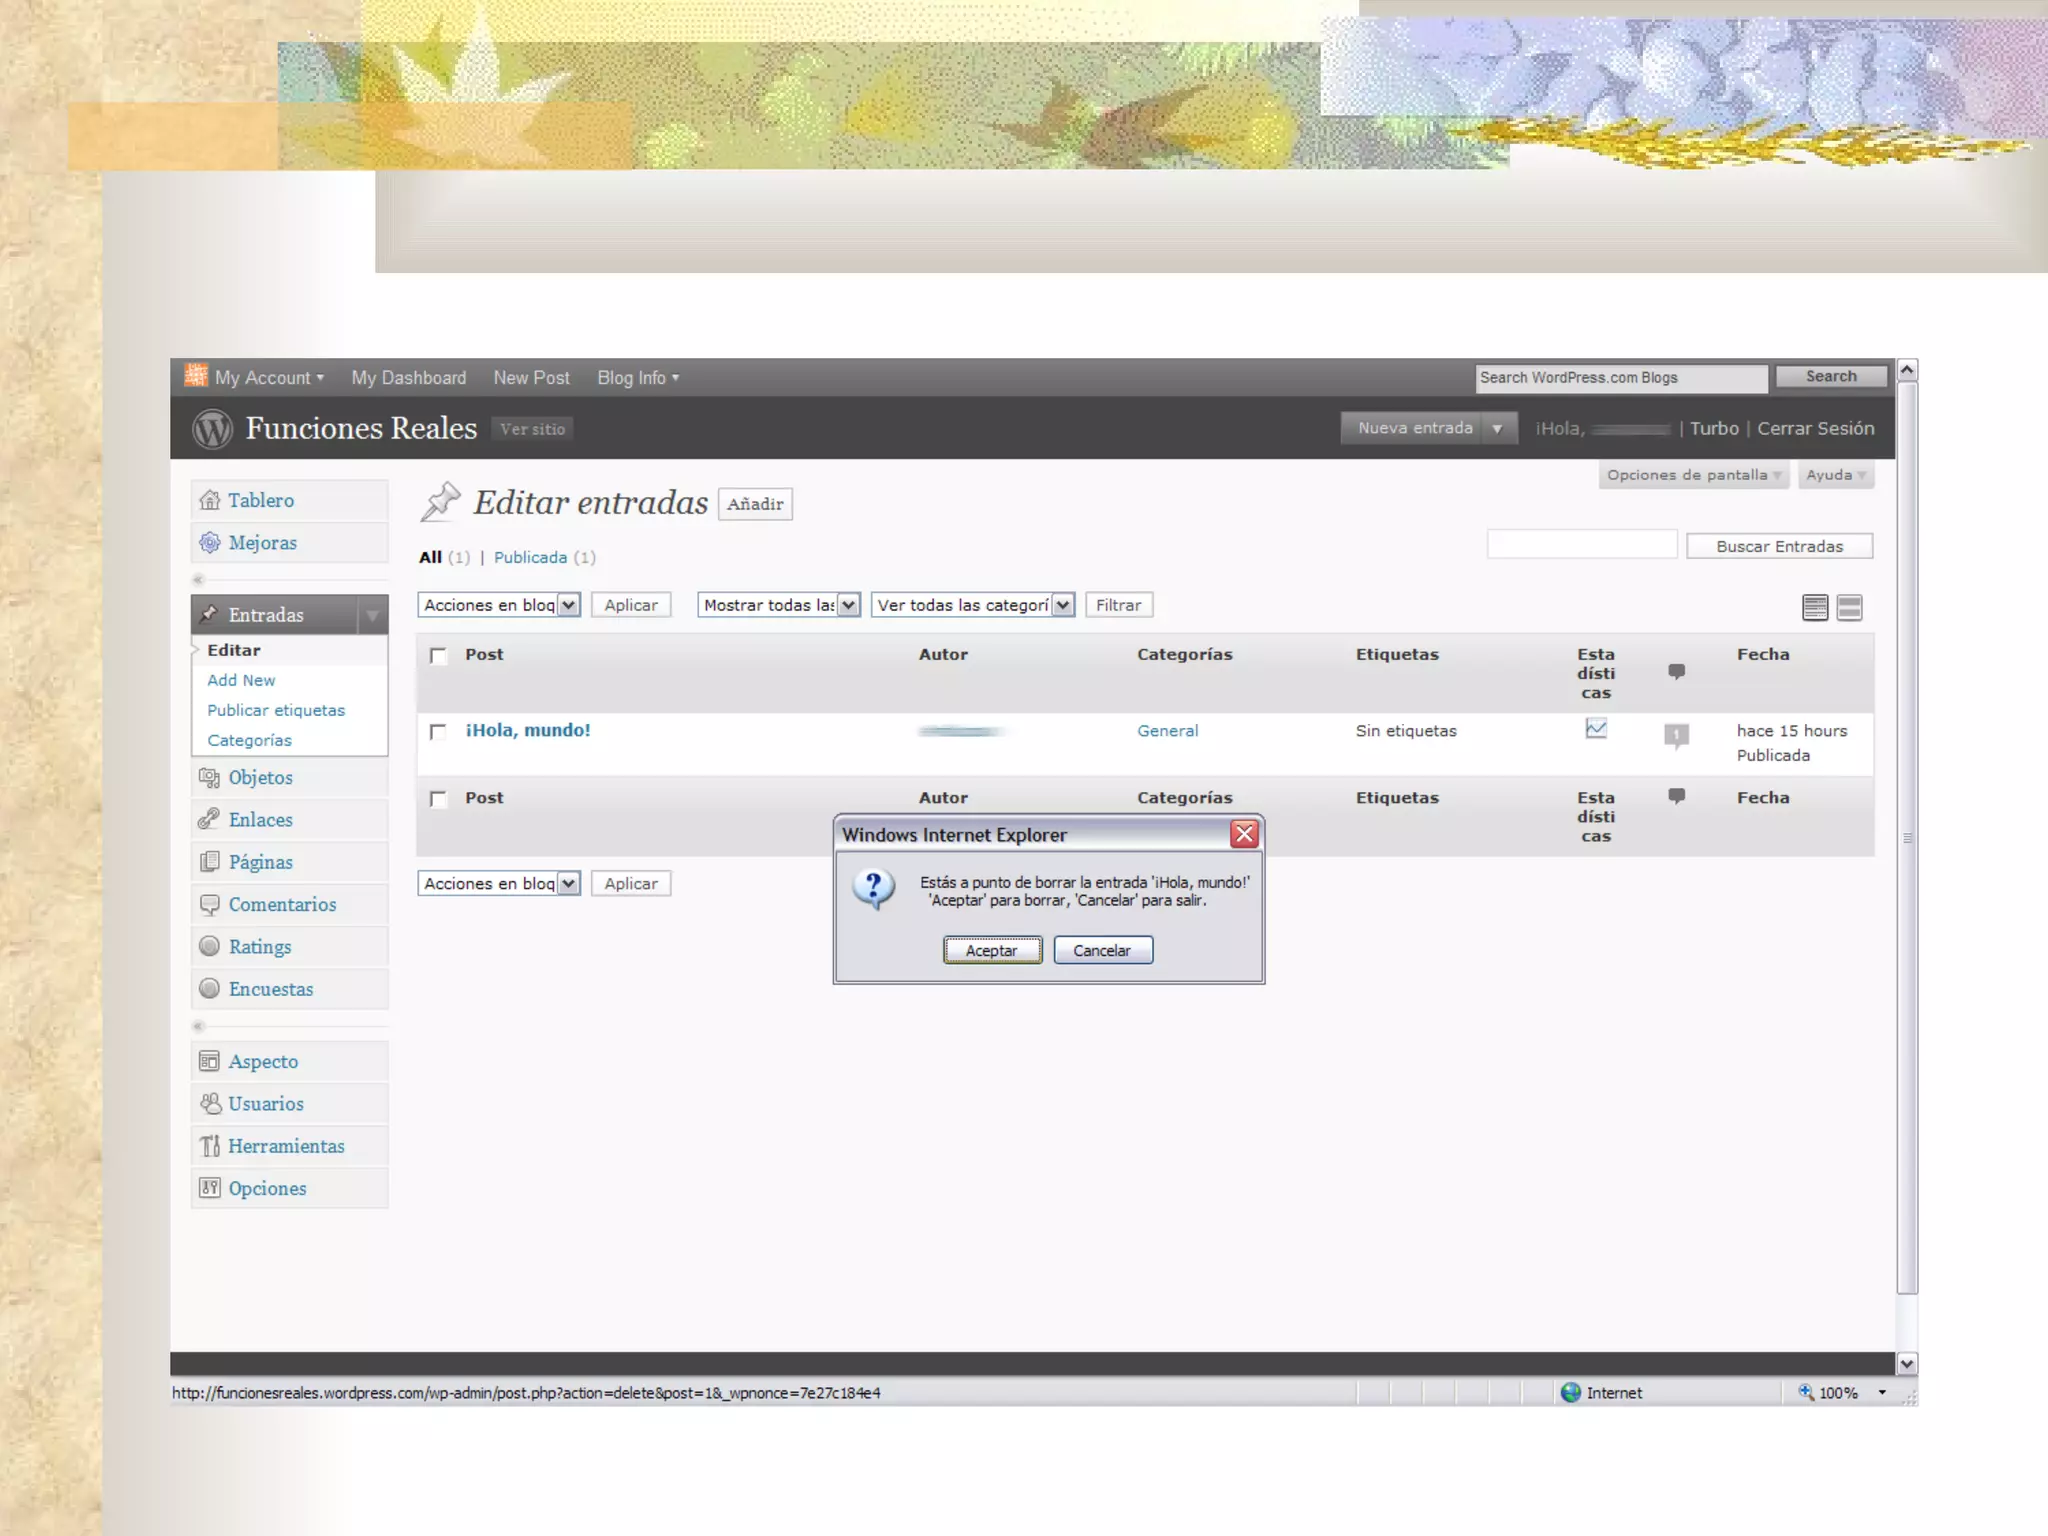Toggle select-all checkbox in top header row
Viewport: 2048px width, 1536px height.
pyautogui.click(x=438, y=656)
